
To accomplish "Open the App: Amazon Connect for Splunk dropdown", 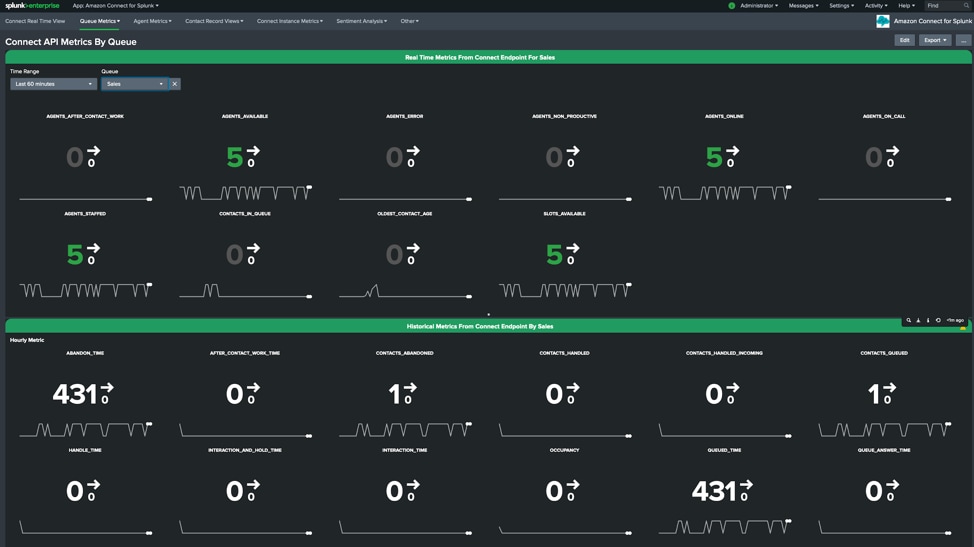I will point(116,6).
